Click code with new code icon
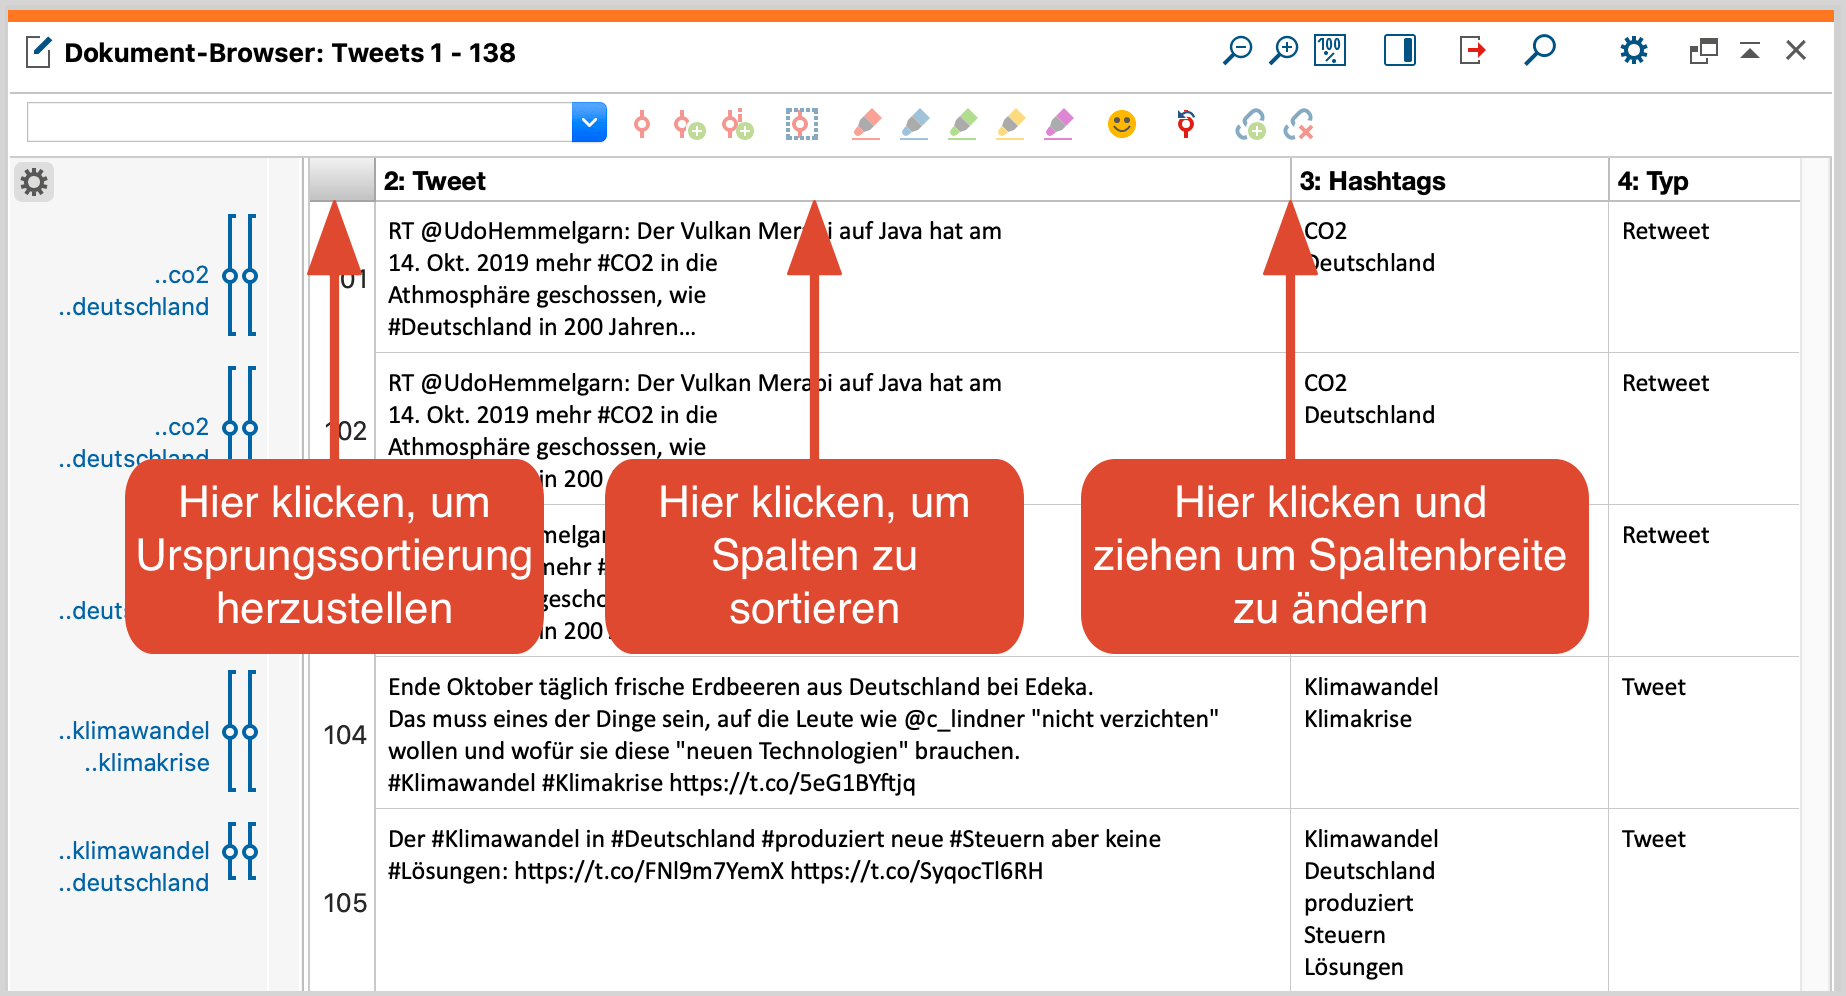1846x996 pixels. click(x=689, y=125)
